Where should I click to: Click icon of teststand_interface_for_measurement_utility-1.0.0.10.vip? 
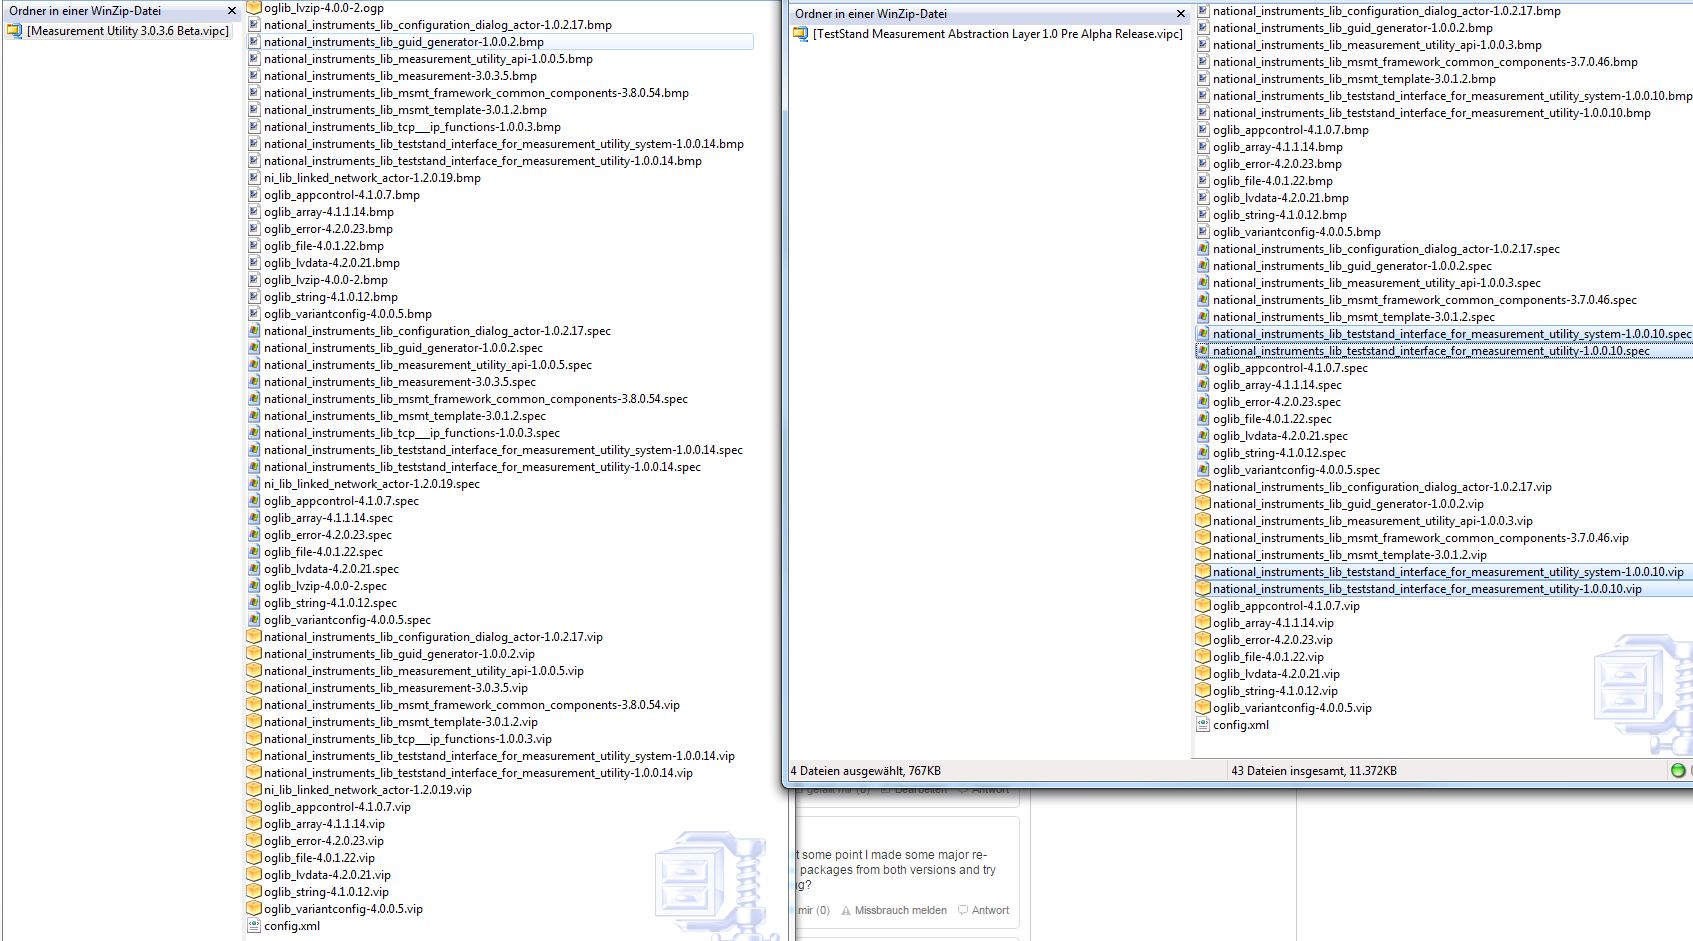pos(1203,589)
